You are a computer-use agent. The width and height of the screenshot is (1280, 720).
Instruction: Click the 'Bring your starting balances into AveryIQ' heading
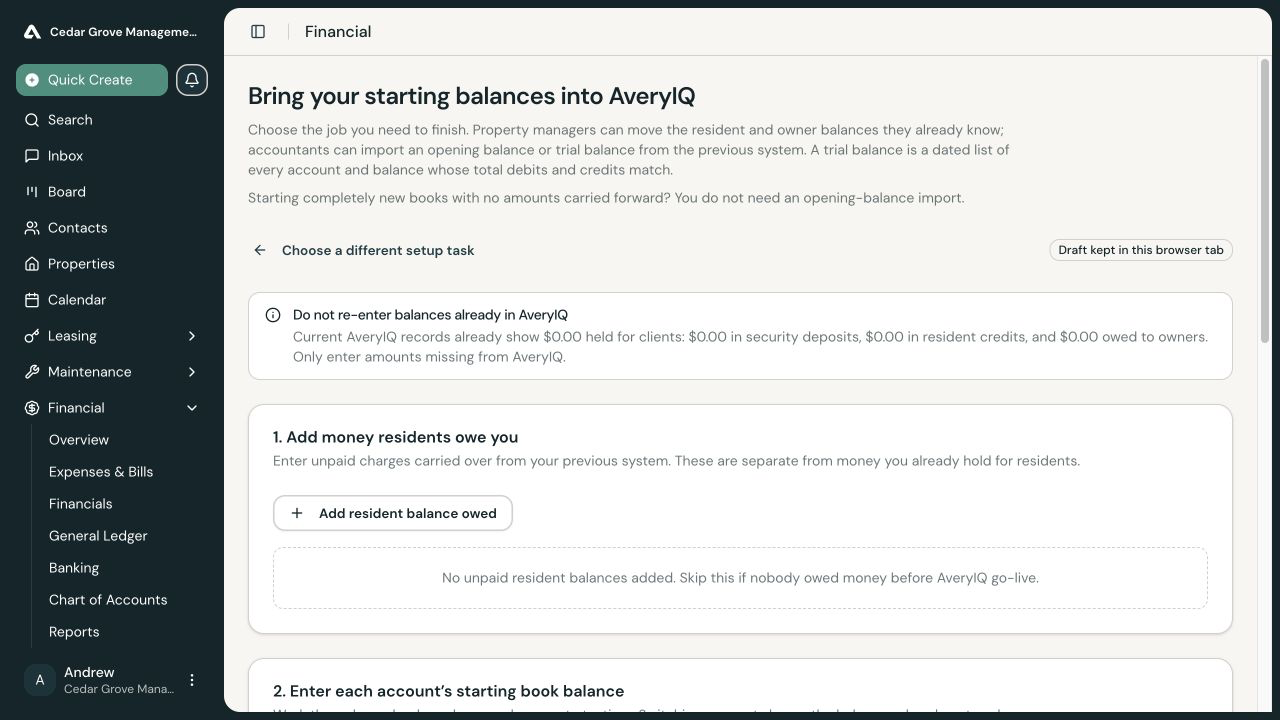point(472,96)
